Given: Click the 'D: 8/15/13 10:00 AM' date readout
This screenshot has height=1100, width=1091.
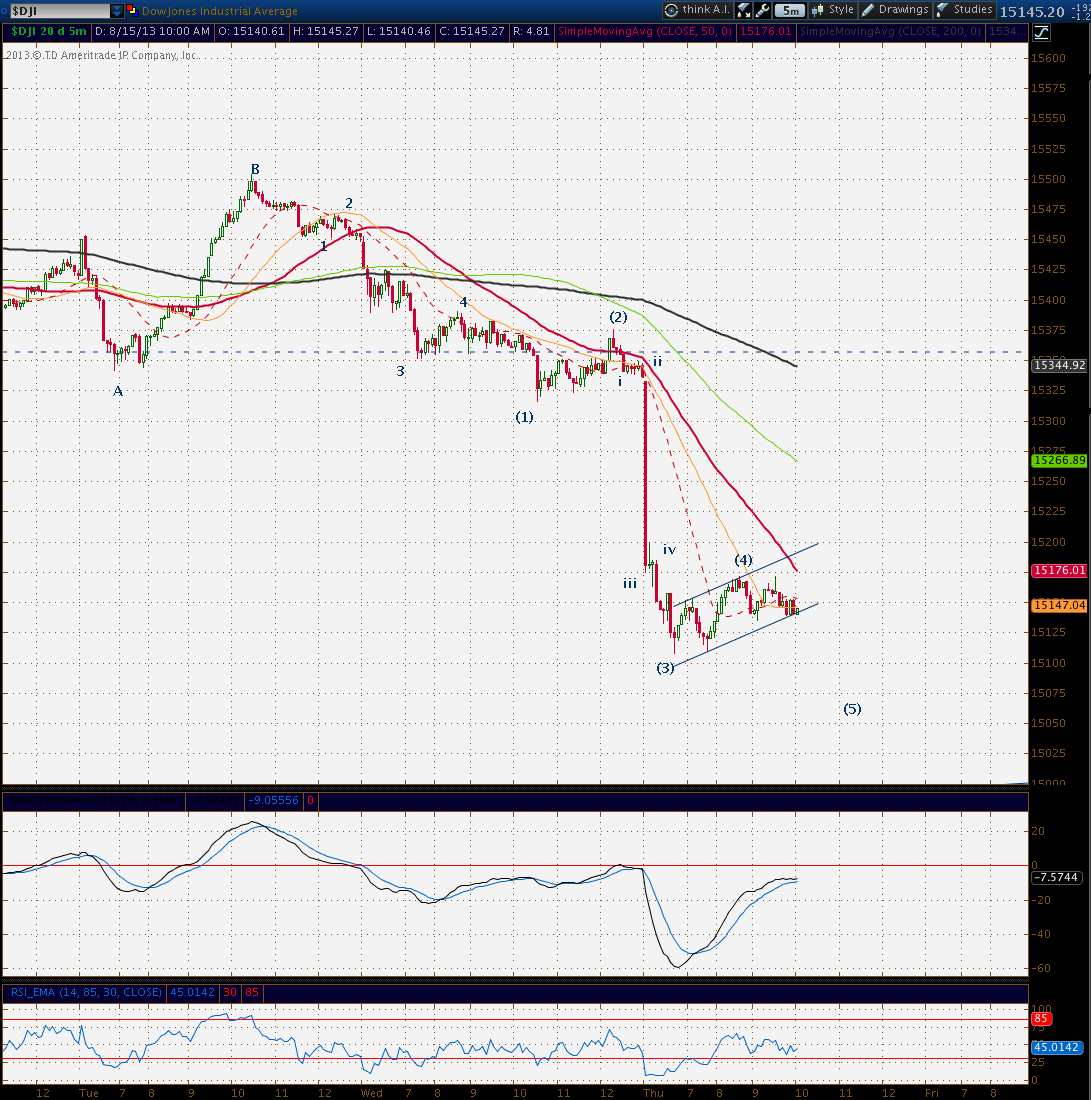Looking at the screenshot, I should (152, 32).
